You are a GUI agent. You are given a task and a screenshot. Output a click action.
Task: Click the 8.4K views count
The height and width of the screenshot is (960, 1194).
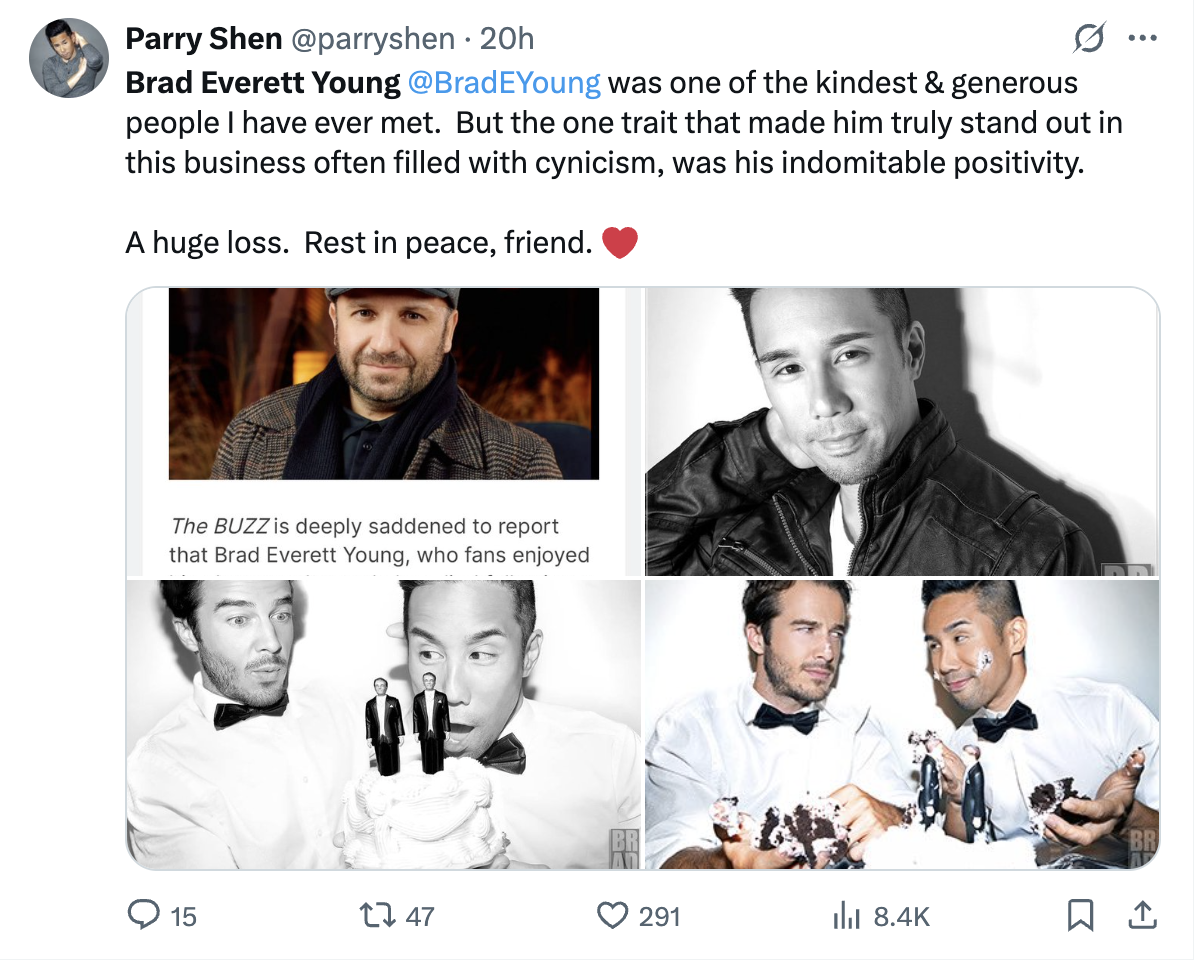(901, 915)
